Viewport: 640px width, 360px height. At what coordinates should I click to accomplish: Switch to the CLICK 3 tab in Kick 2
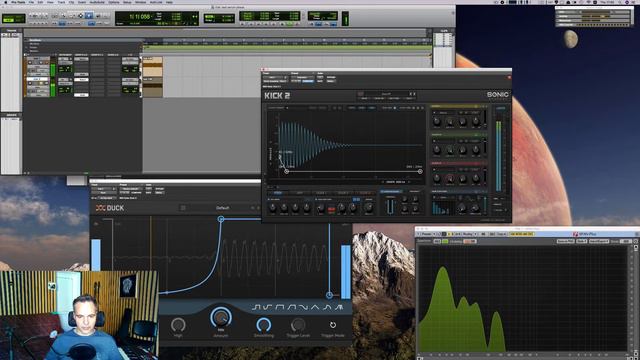[364, 193]
